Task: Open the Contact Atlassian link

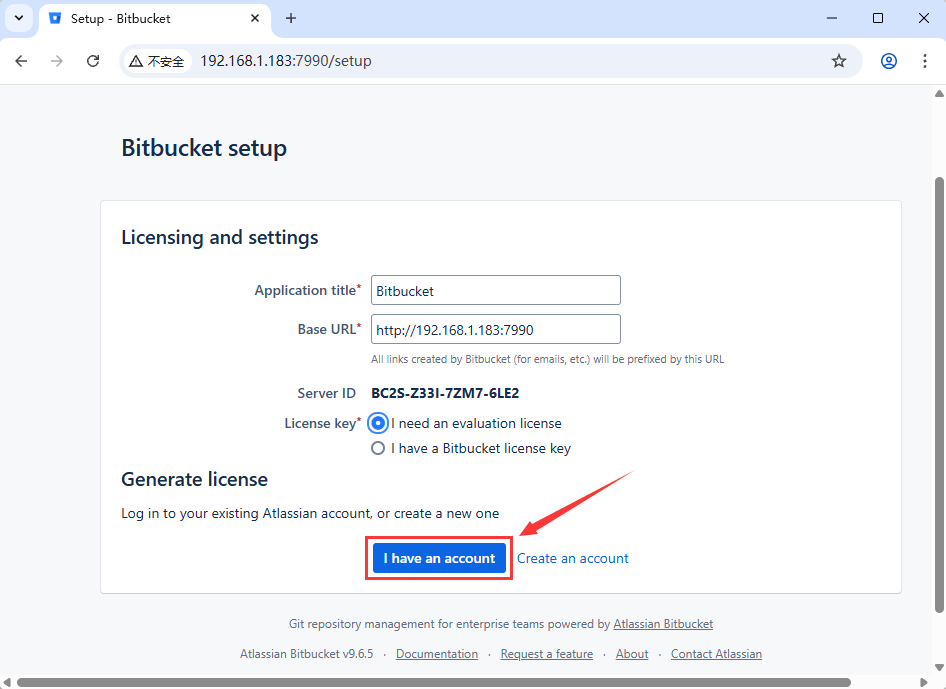Action: click(x=716, y=654)
